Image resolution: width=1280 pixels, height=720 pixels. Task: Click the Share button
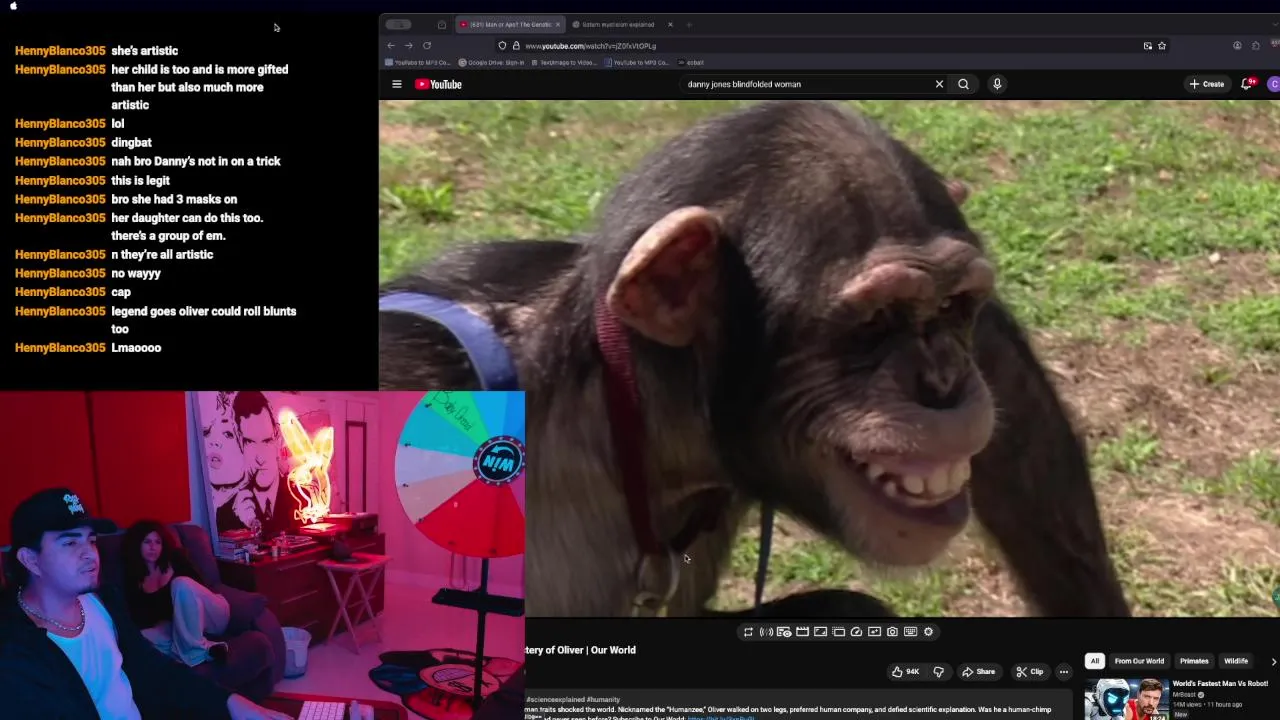pyautogui.click(x=978, y=672)
